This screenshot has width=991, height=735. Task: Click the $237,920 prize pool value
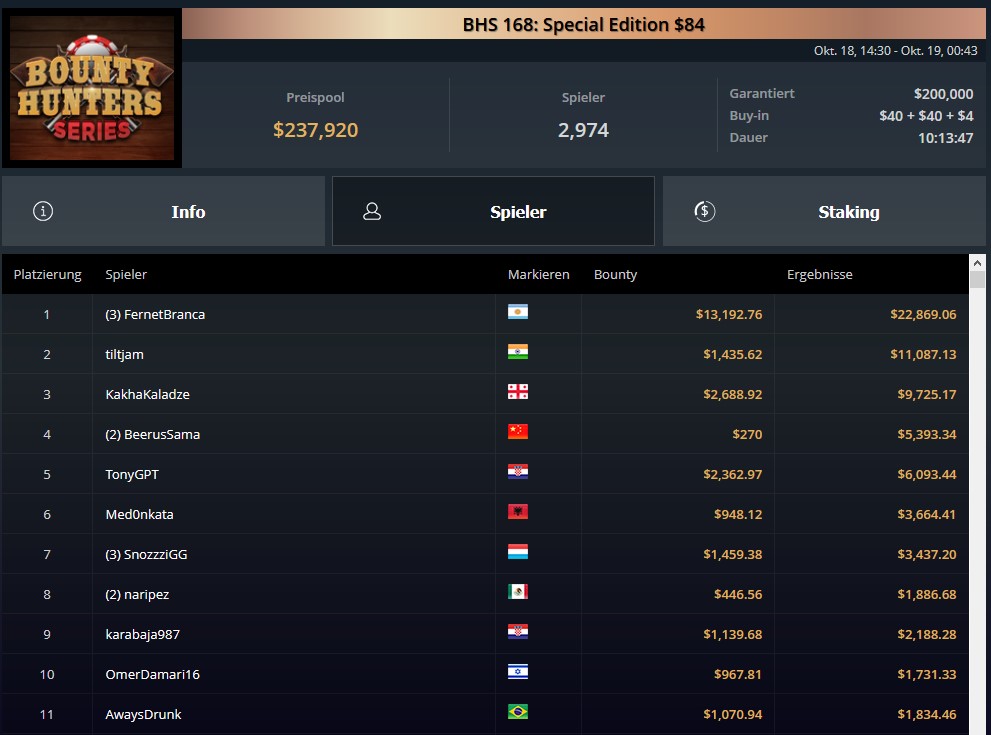click(x=315, y=130)
